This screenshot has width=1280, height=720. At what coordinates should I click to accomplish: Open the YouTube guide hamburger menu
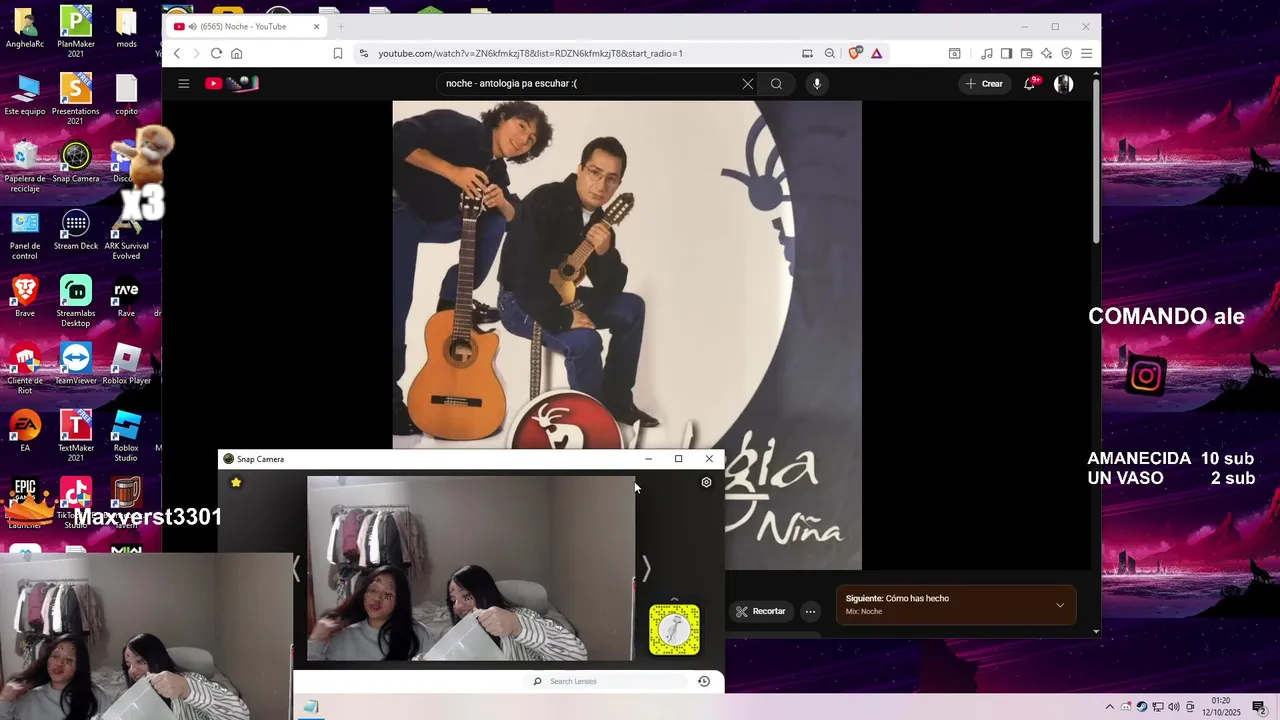coord(184,84)
